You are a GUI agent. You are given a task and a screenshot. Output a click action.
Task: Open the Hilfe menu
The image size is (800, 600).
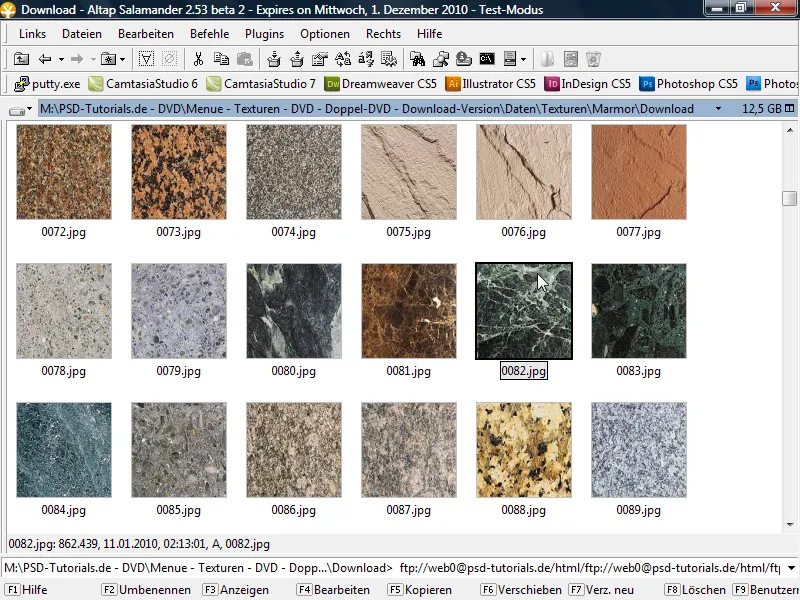point(429,34)
